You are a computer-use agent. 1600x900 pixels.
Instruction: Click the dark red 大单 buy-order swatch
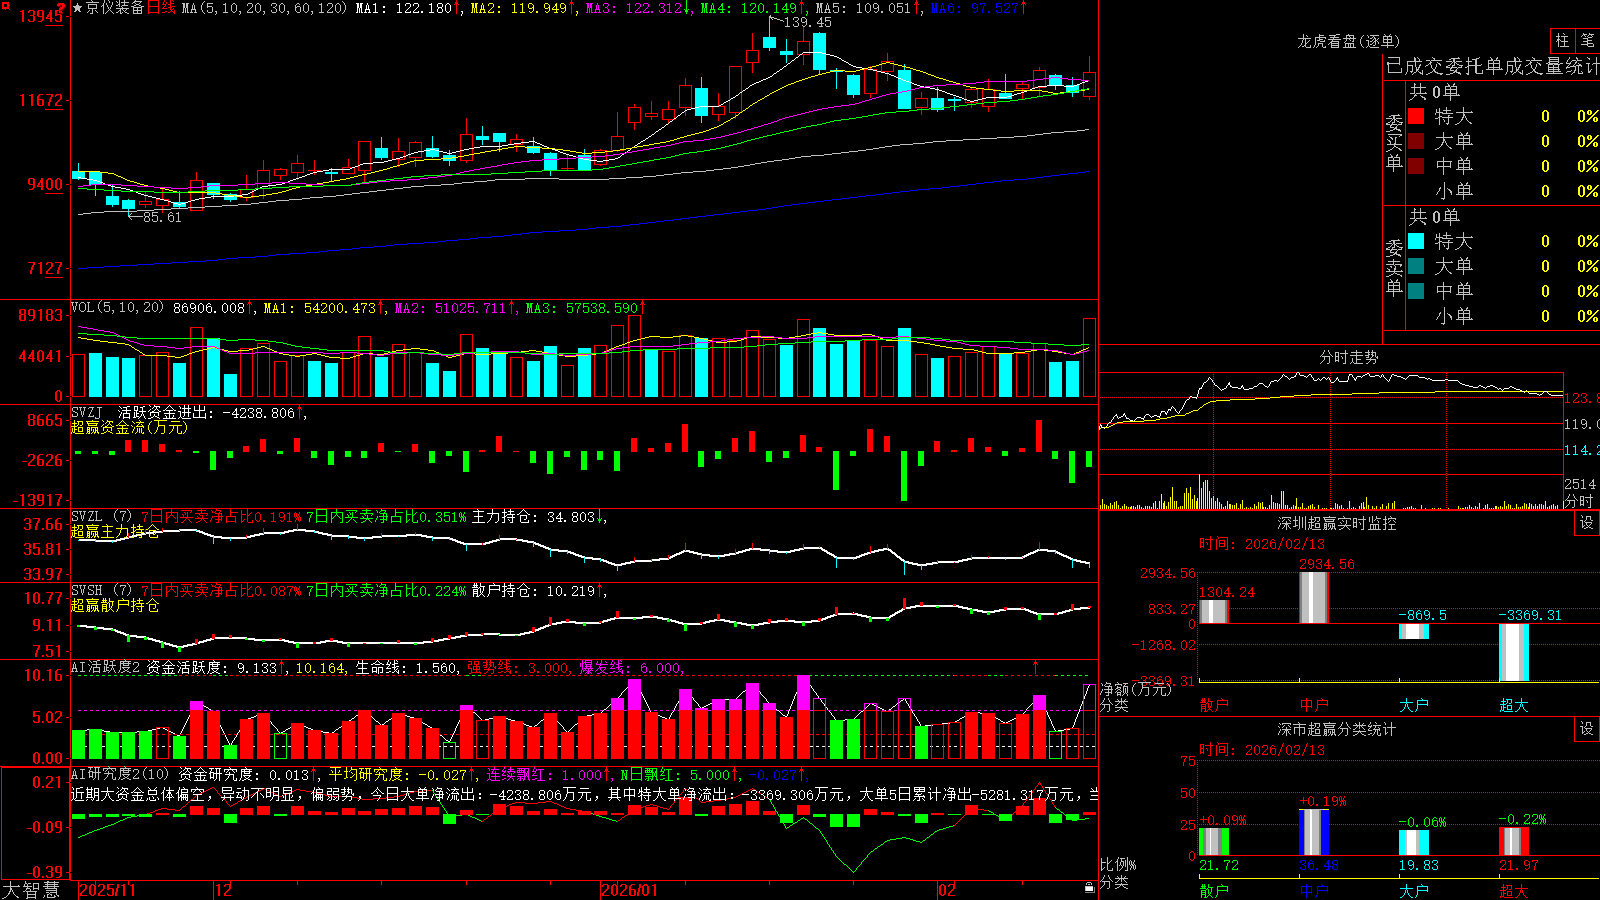click(1416, 141)
